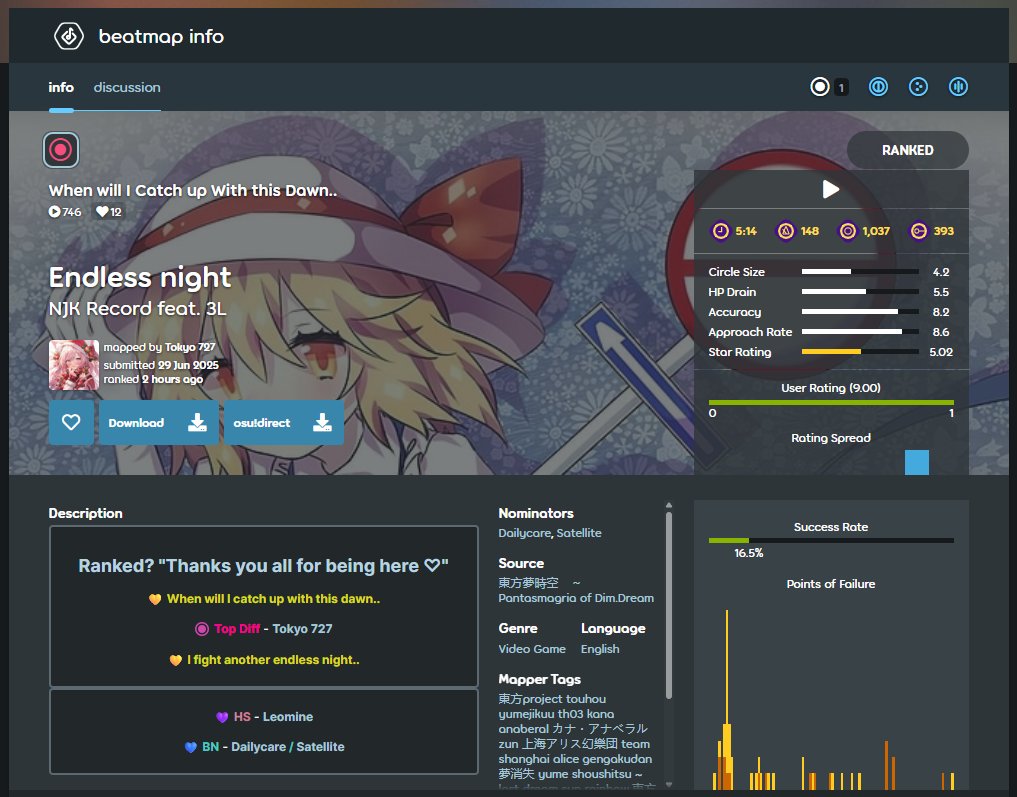The height and width of the screenshot is (797, 1017).
Task: Click the Download button
Action: (159, 422)
